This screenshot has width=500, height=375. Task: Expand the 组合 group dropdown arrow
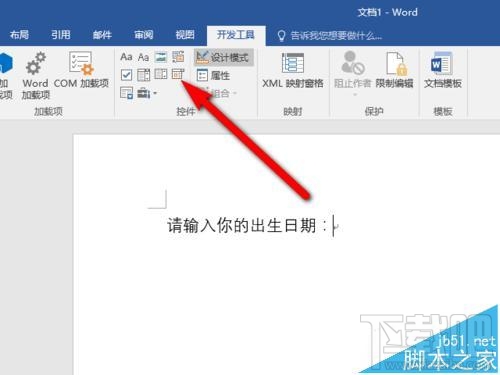click(x=235, y=93)
